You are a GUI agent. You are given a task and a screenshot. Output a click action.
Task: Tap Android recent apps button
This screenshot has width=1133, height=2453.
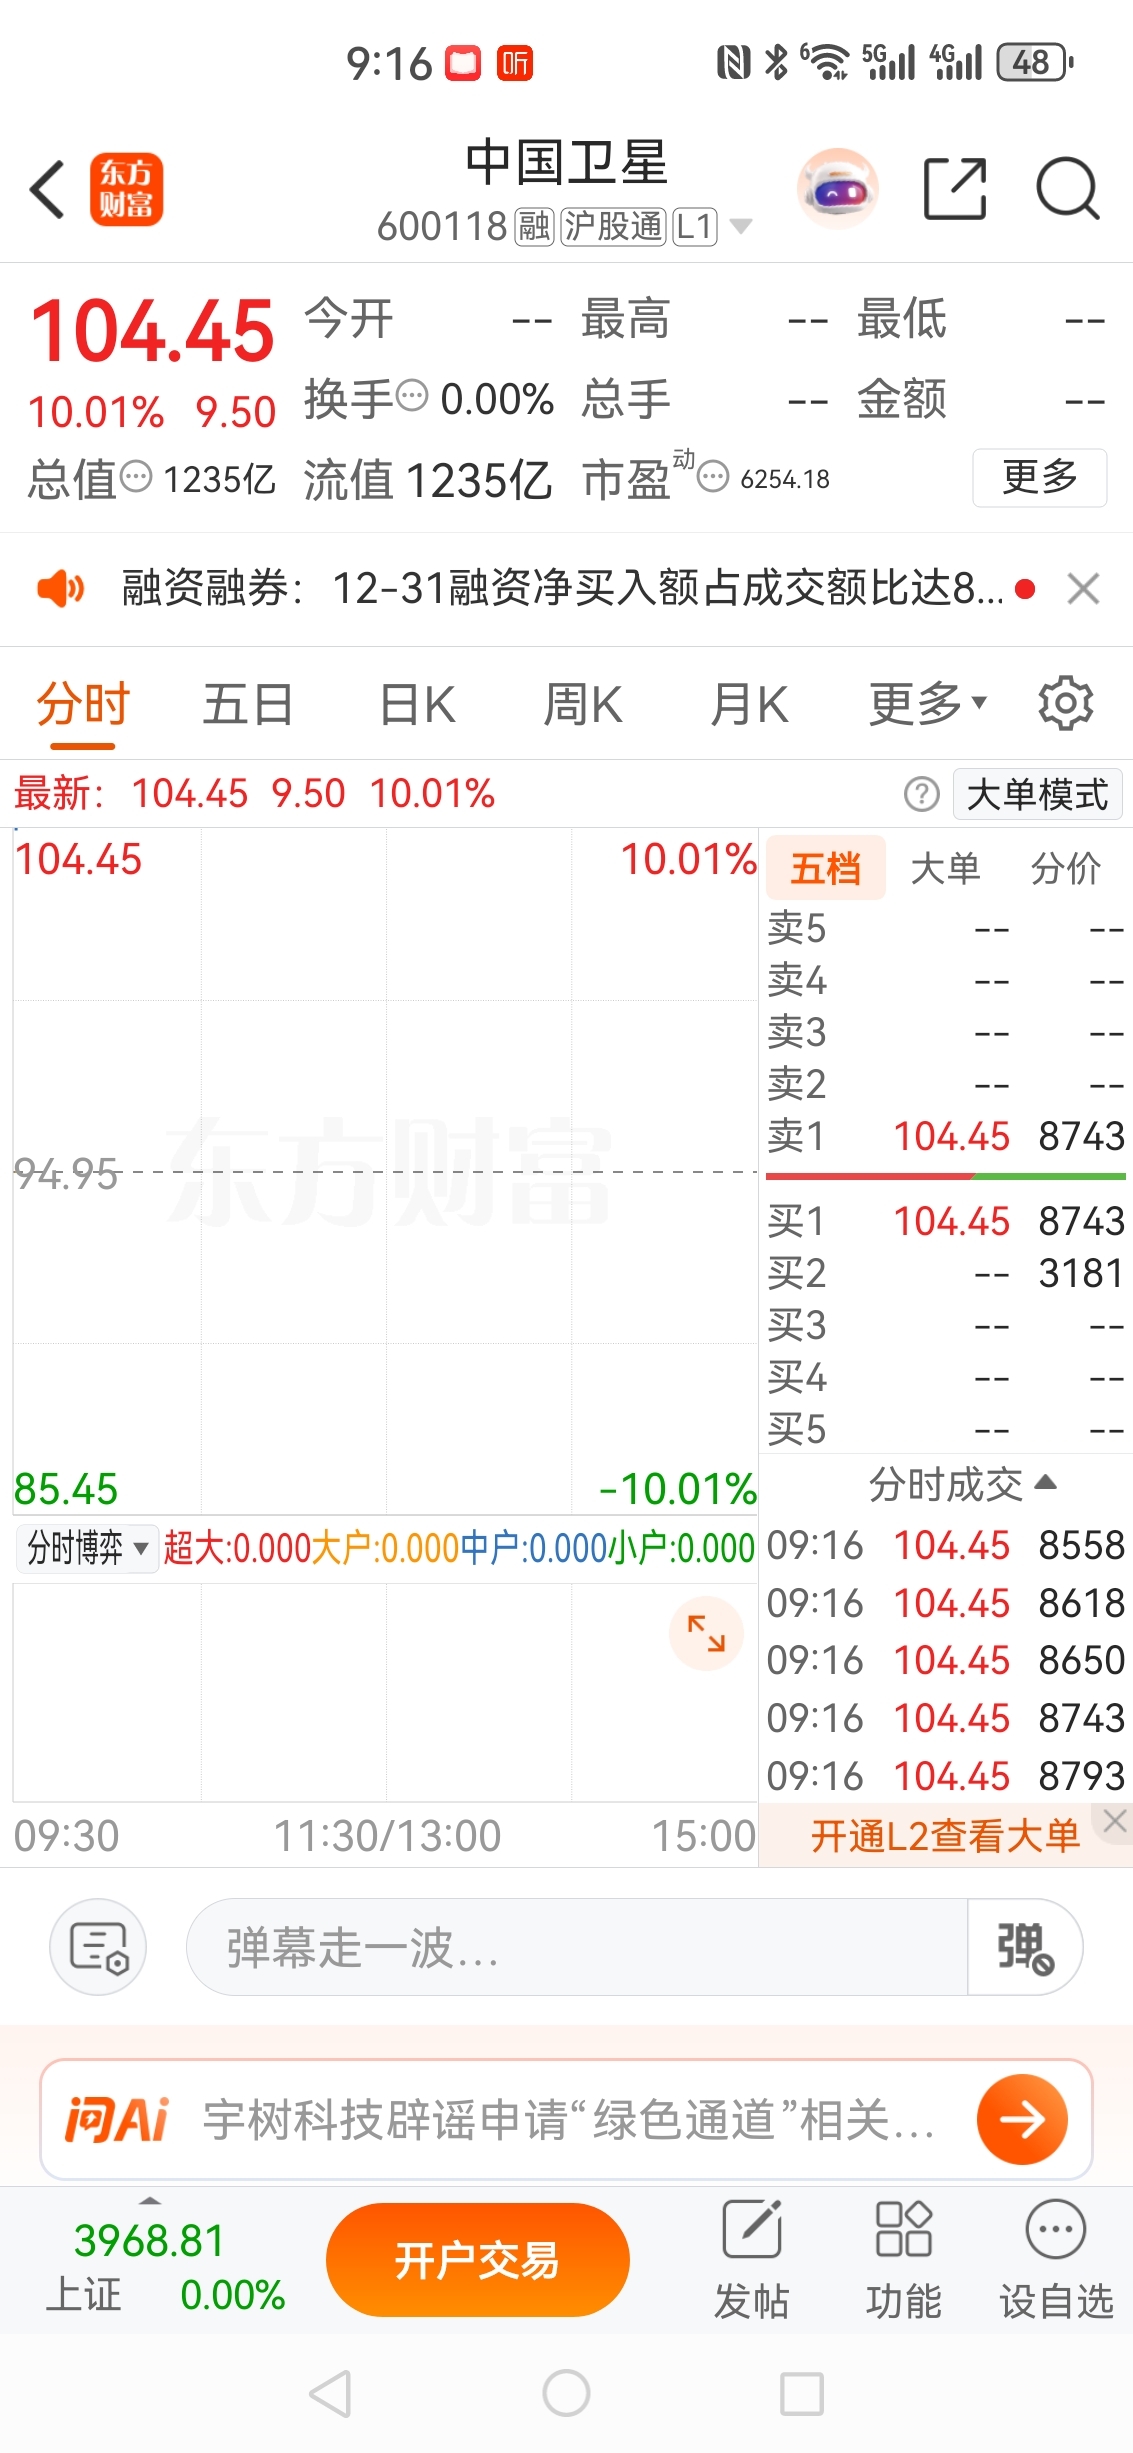point(802,2394)
